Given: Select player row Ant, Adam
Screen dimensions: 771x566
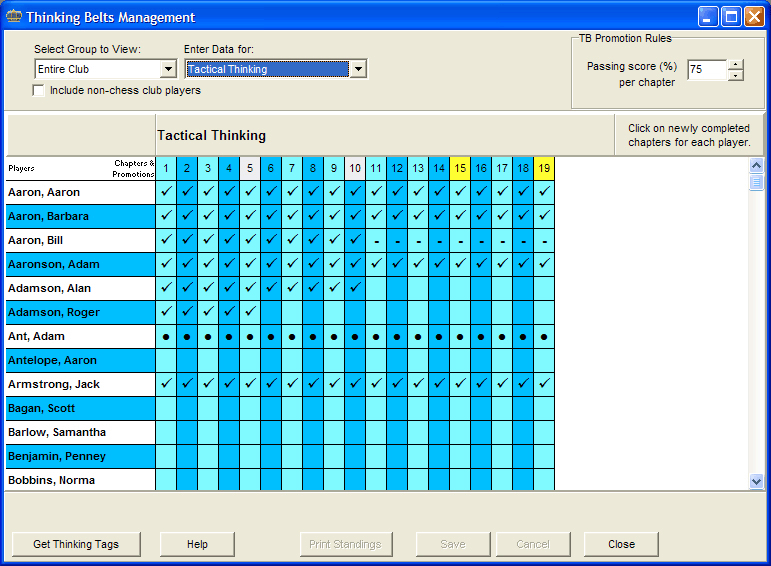Looking at the screenshot, I should coord(81,336).
